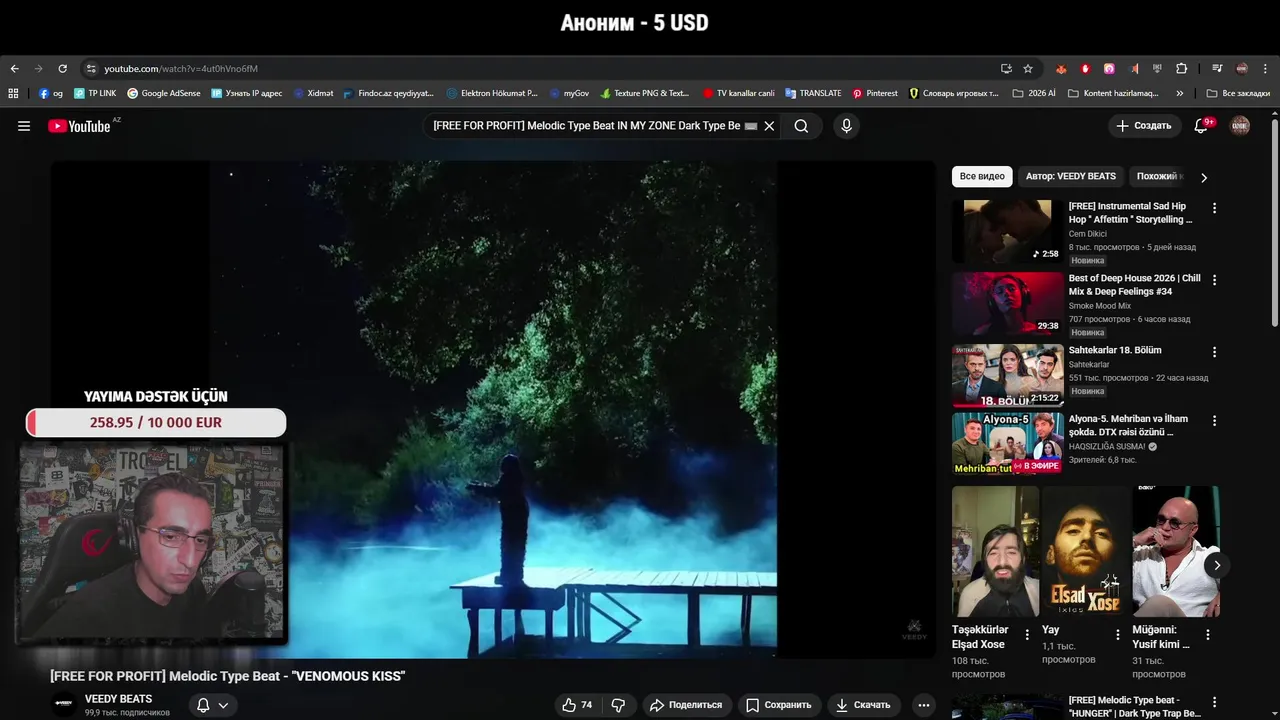The width and height of the screenshot is (1280, 720).
Task: Open options for Təşəkkürlər Elşad Xose short
Action: pos(1027,635)
